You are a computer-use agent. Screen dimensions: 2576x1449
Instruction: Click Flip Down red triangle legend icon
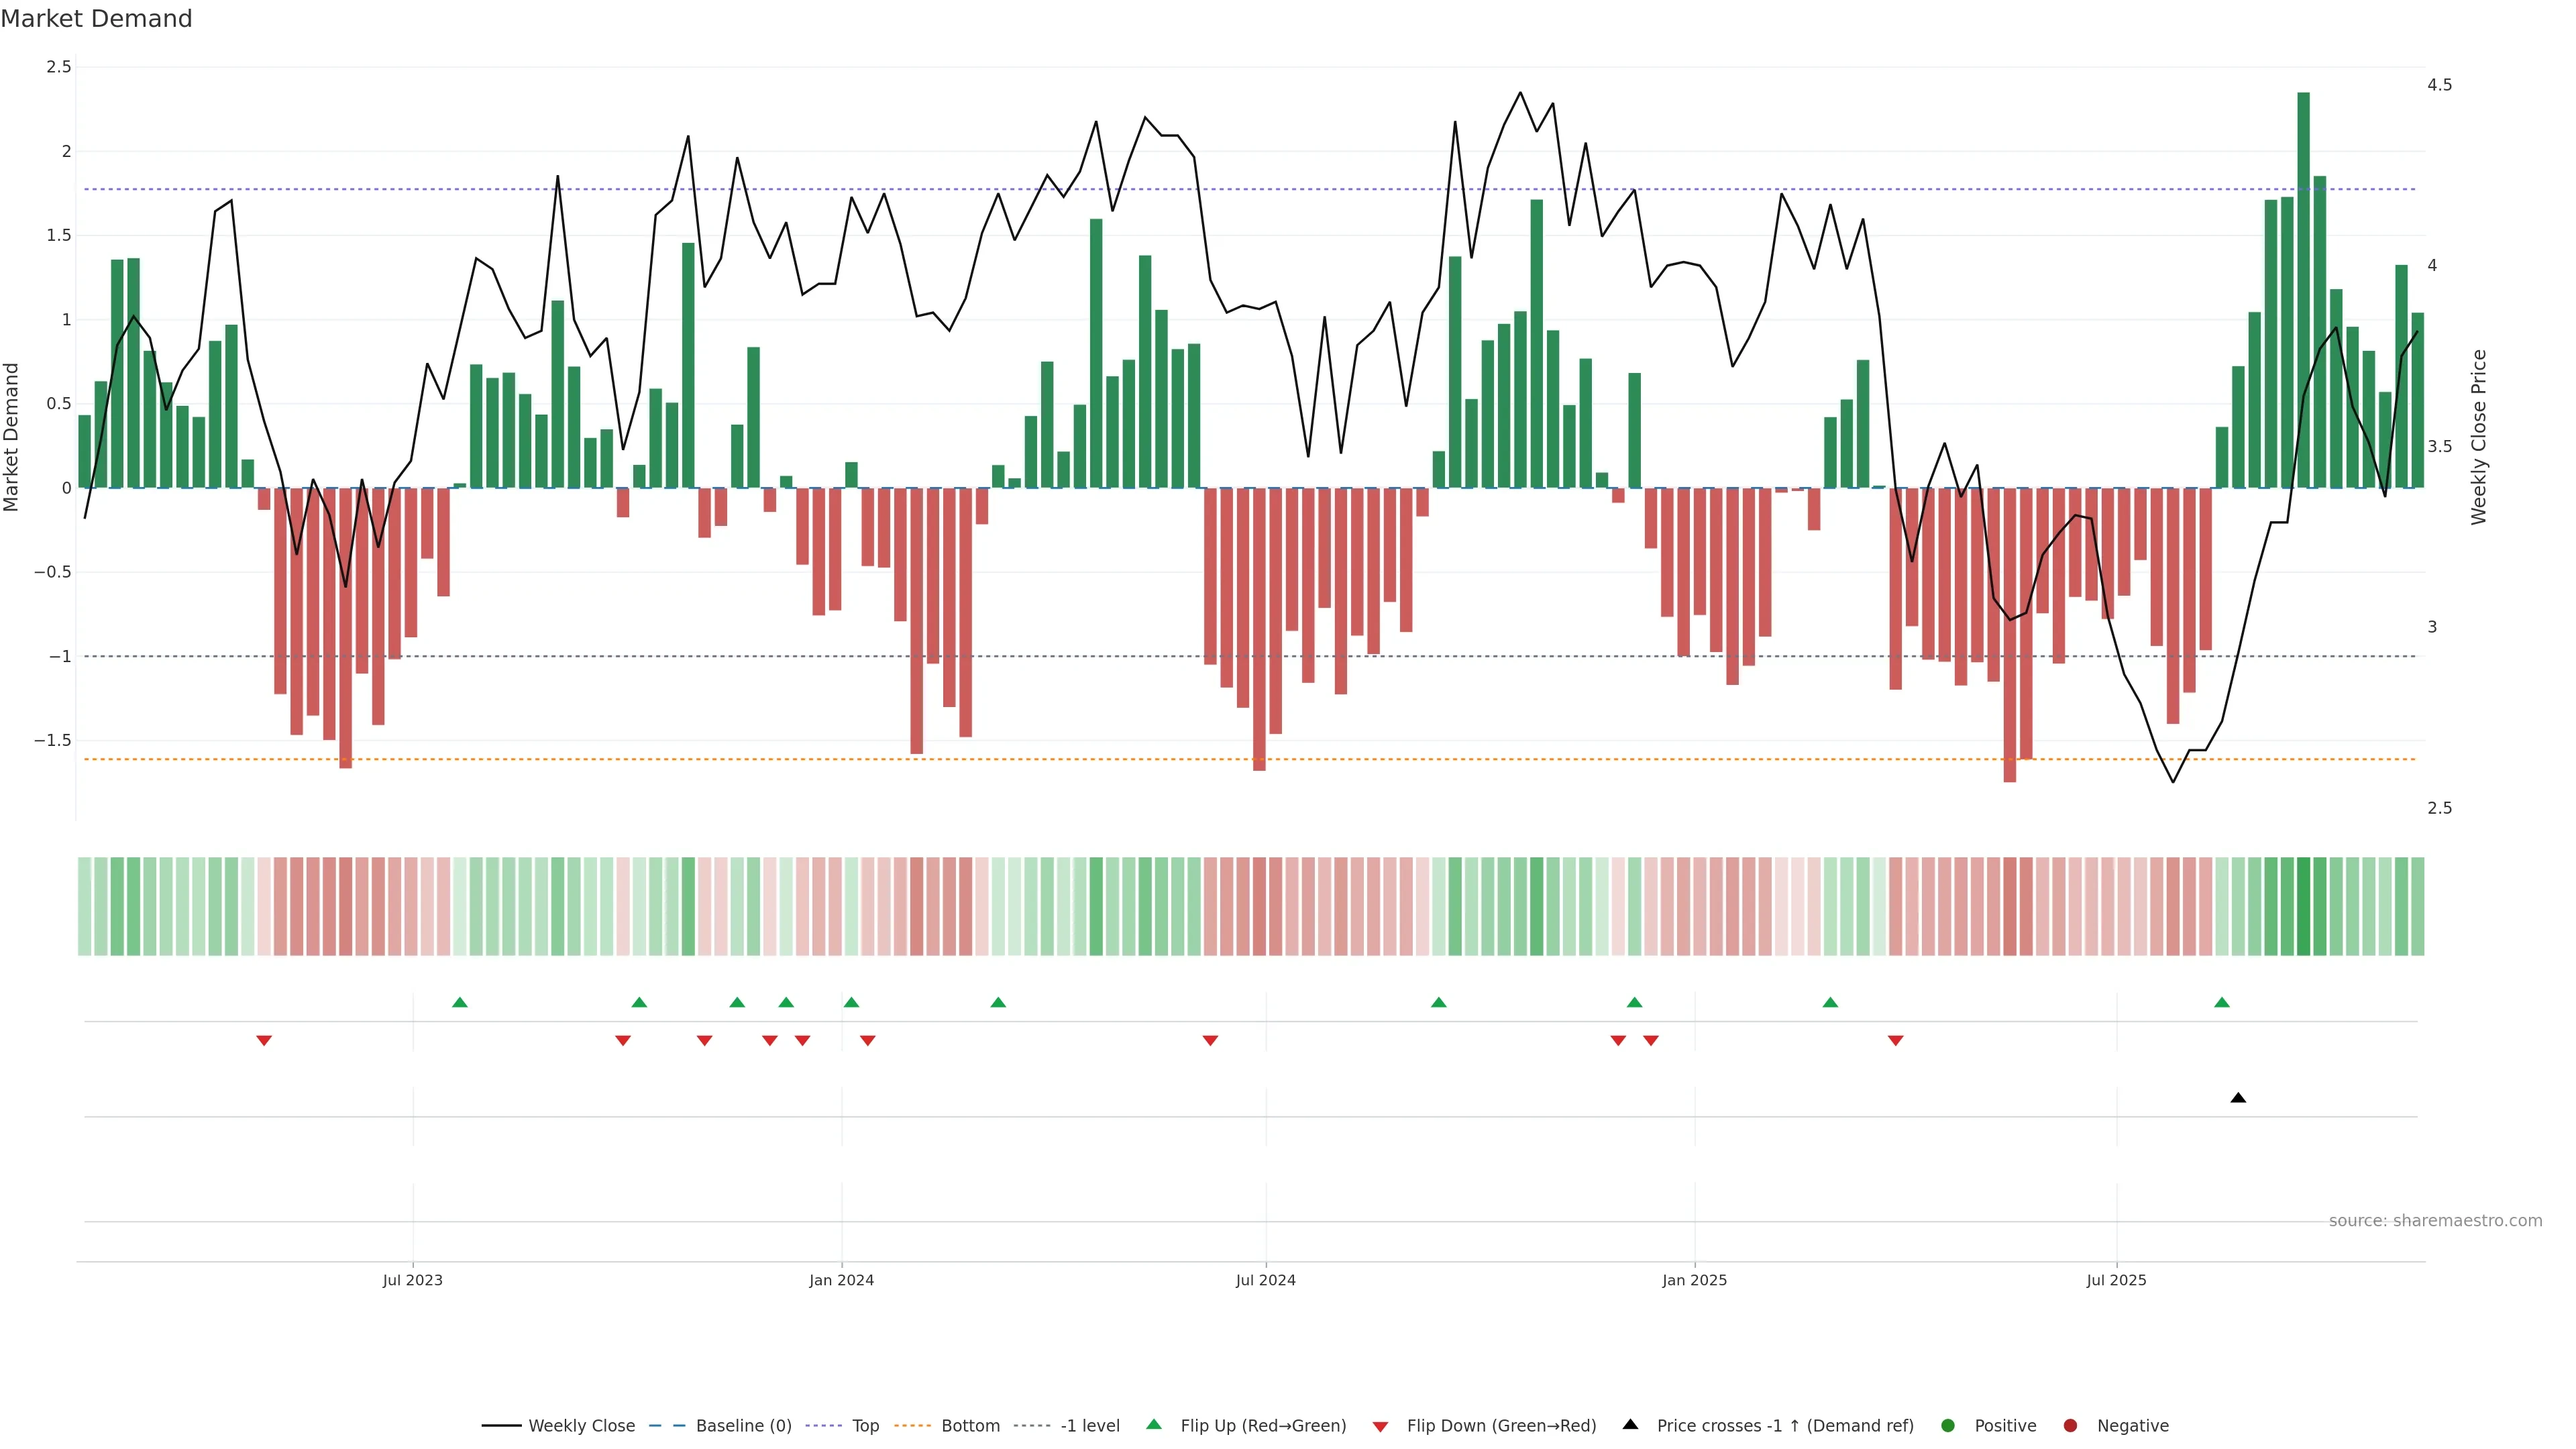pyautogui.click(x=1380, y=1427)
